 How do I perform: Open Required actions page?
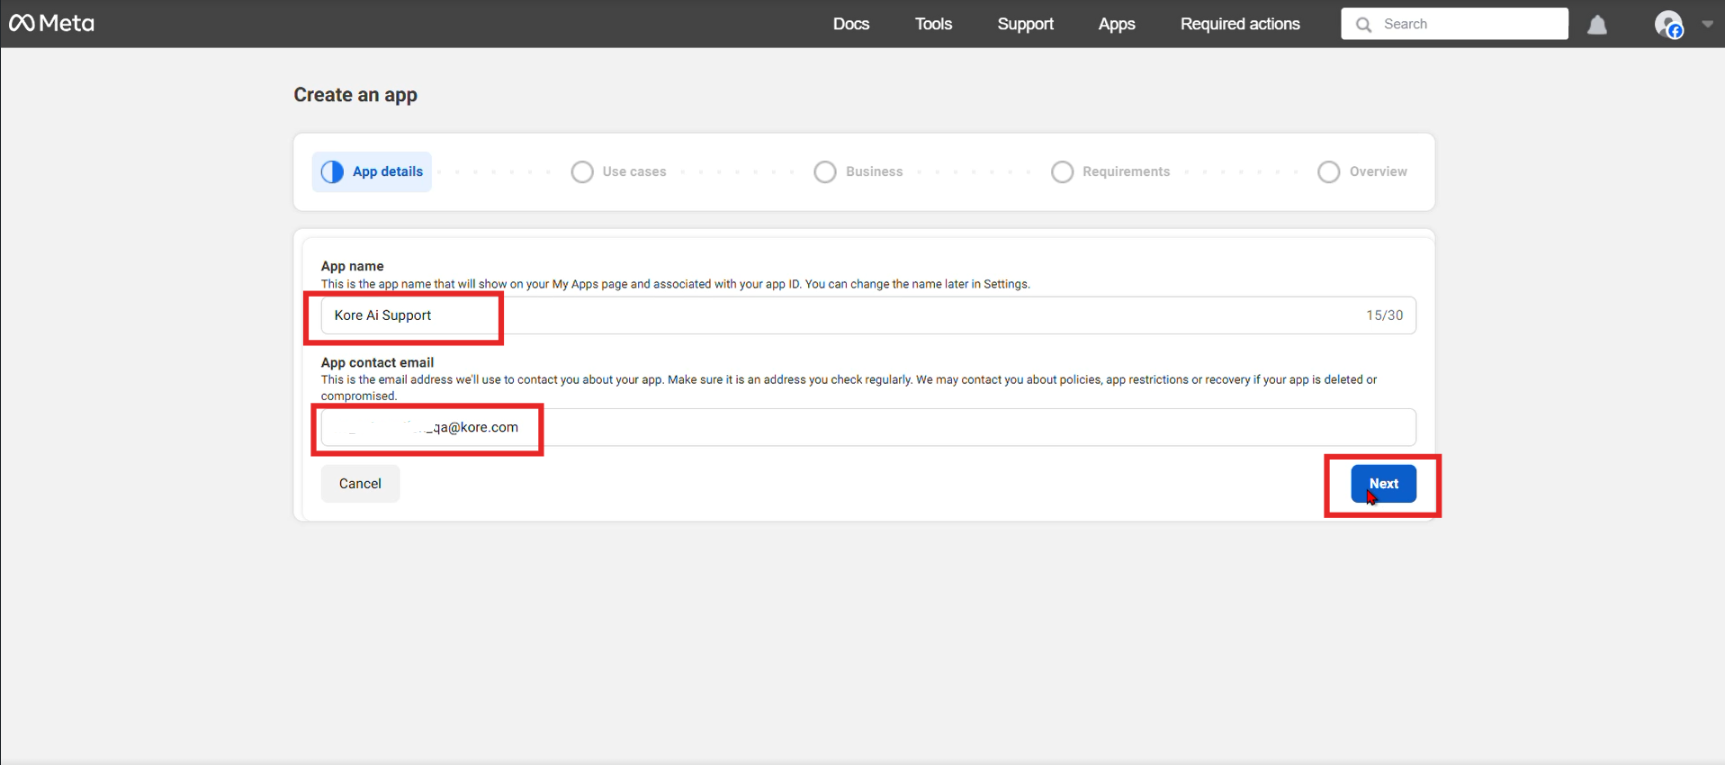(1240, 24)
